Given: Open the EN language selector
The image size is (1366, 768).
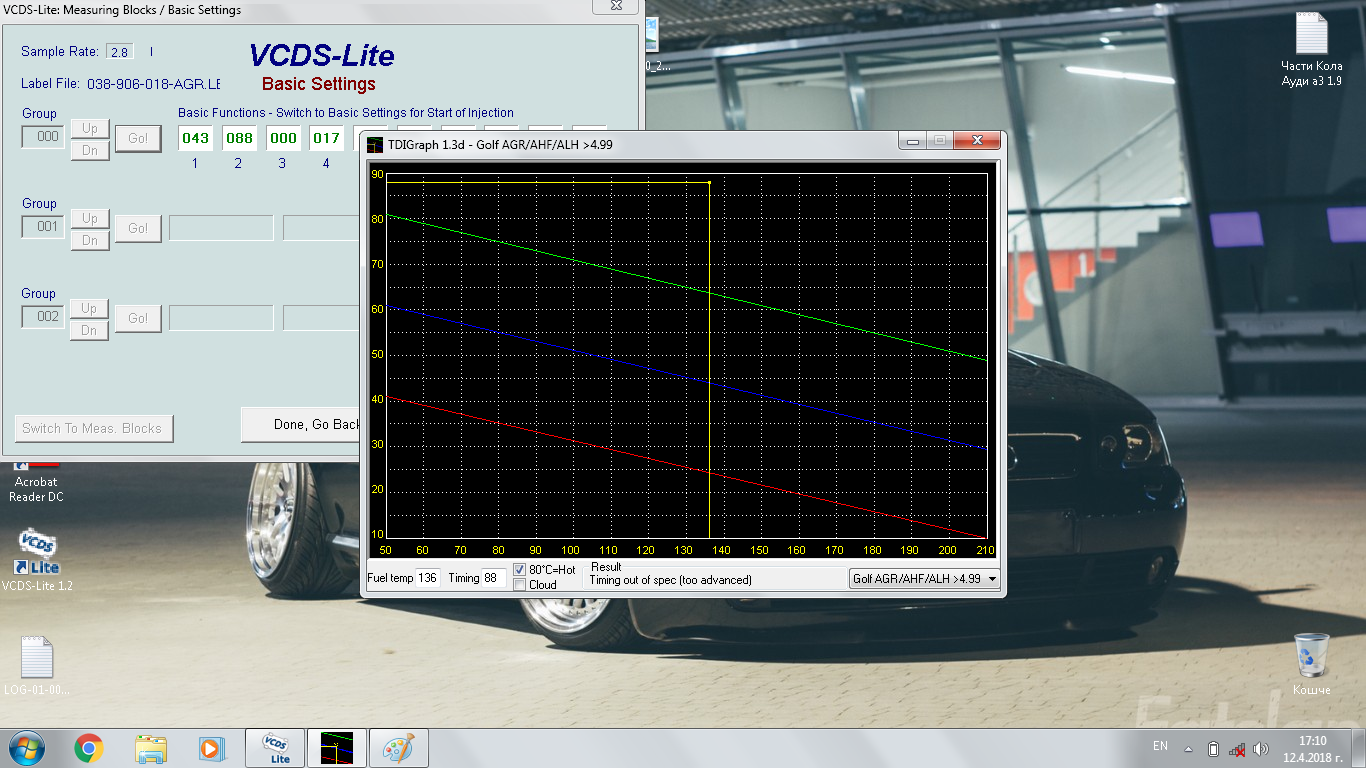Looking at the screenshot, I should point(1160,746).
